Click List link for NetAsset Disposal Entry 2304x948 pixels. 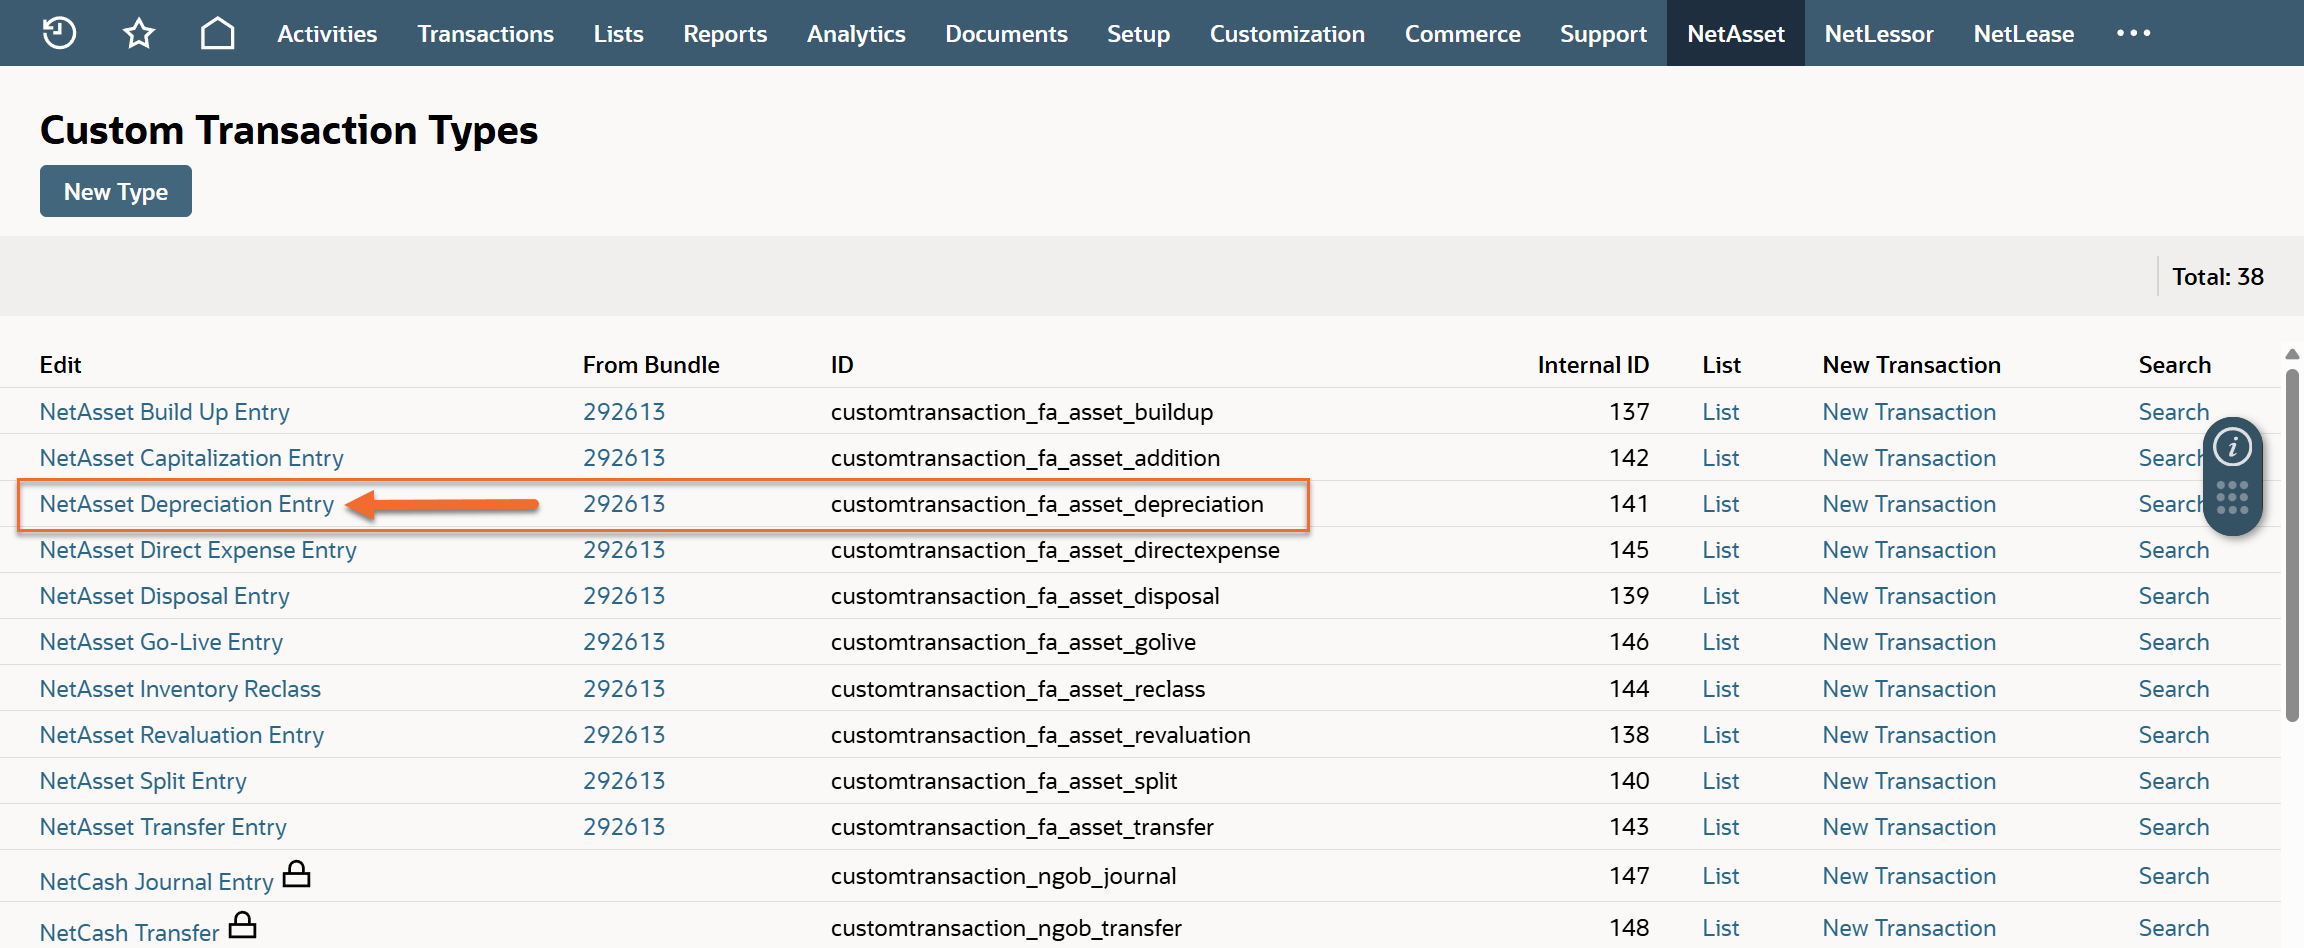coord(1720,596)
